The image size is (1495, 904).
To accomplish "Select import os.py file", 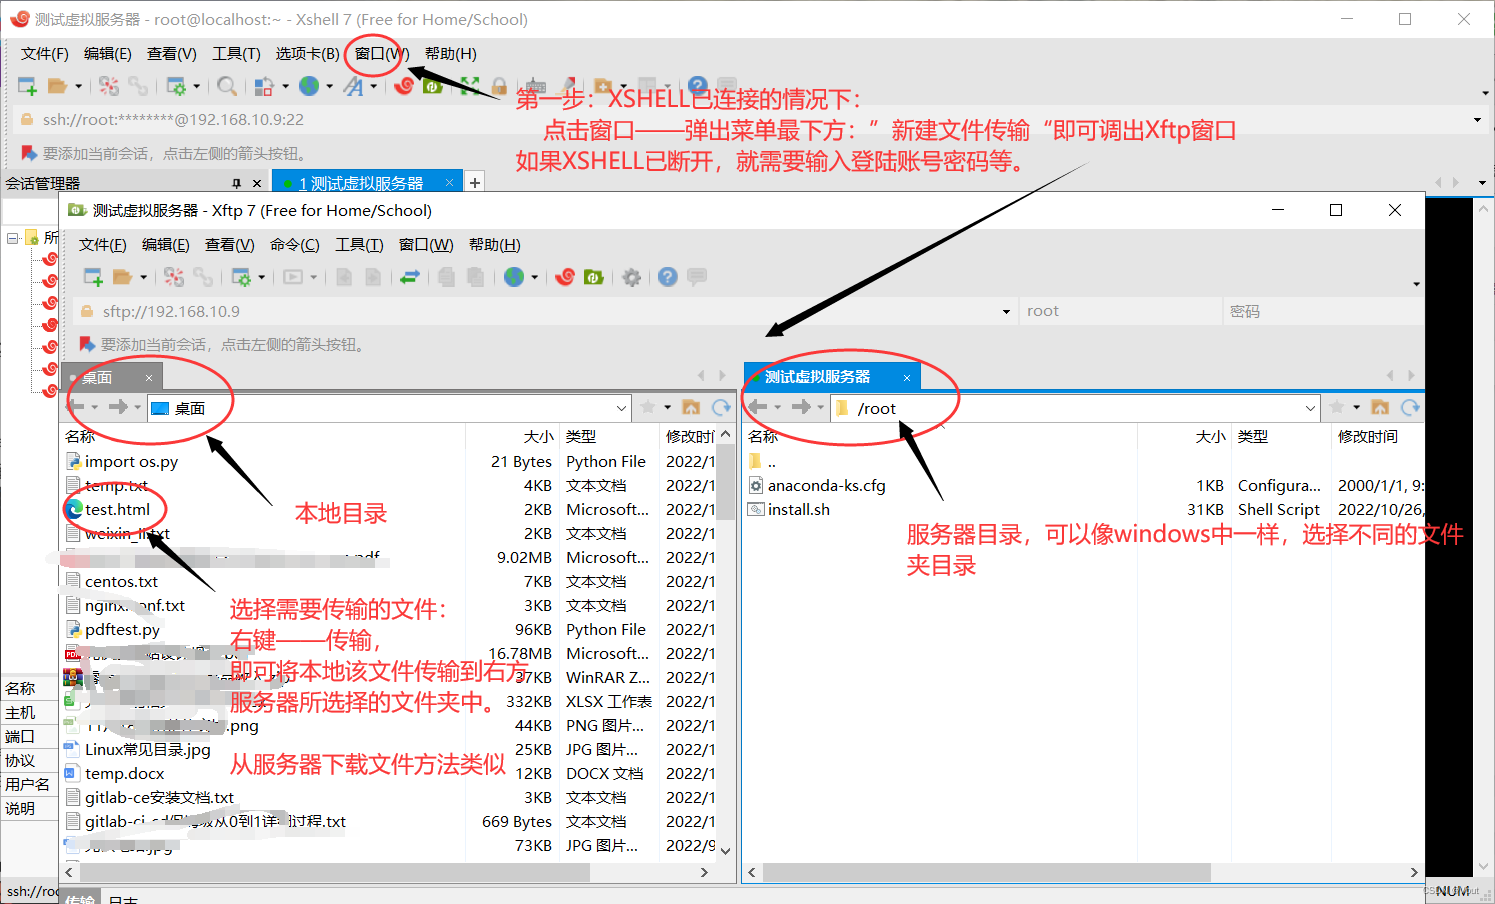I will tap(131, 462).
